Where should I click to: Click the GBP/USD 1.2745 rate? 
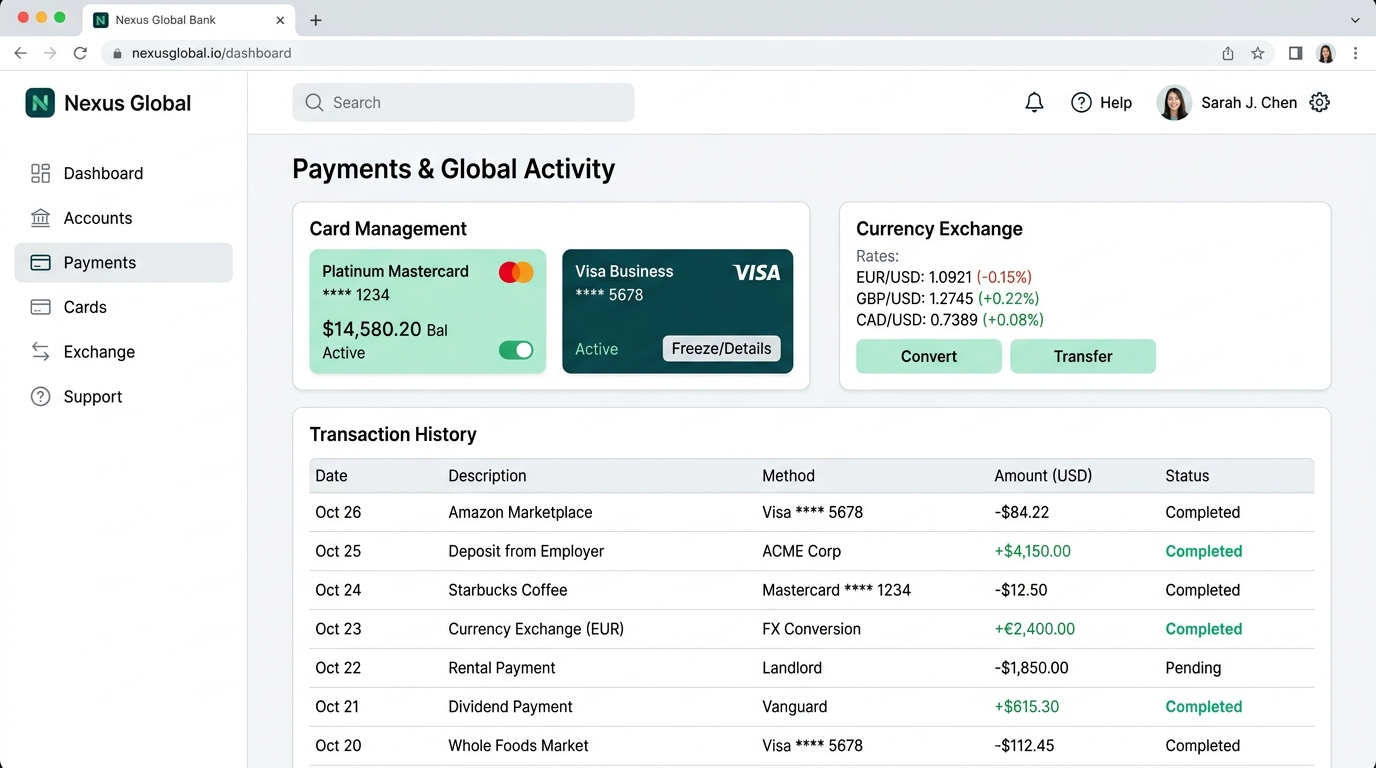click(948, 298)
